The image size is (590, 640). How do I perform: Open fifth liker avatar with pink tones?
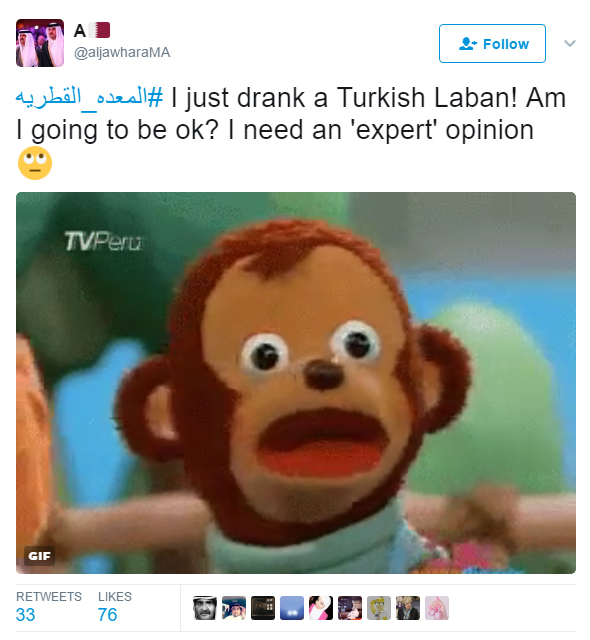[x=321, y=608]
